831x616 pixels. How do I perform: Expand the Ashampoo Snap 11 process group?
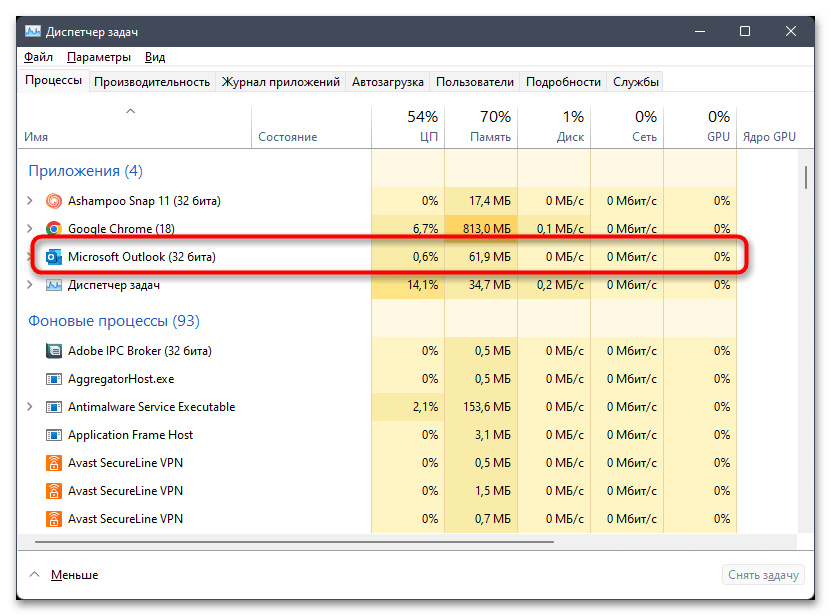[x=30, y=201]
